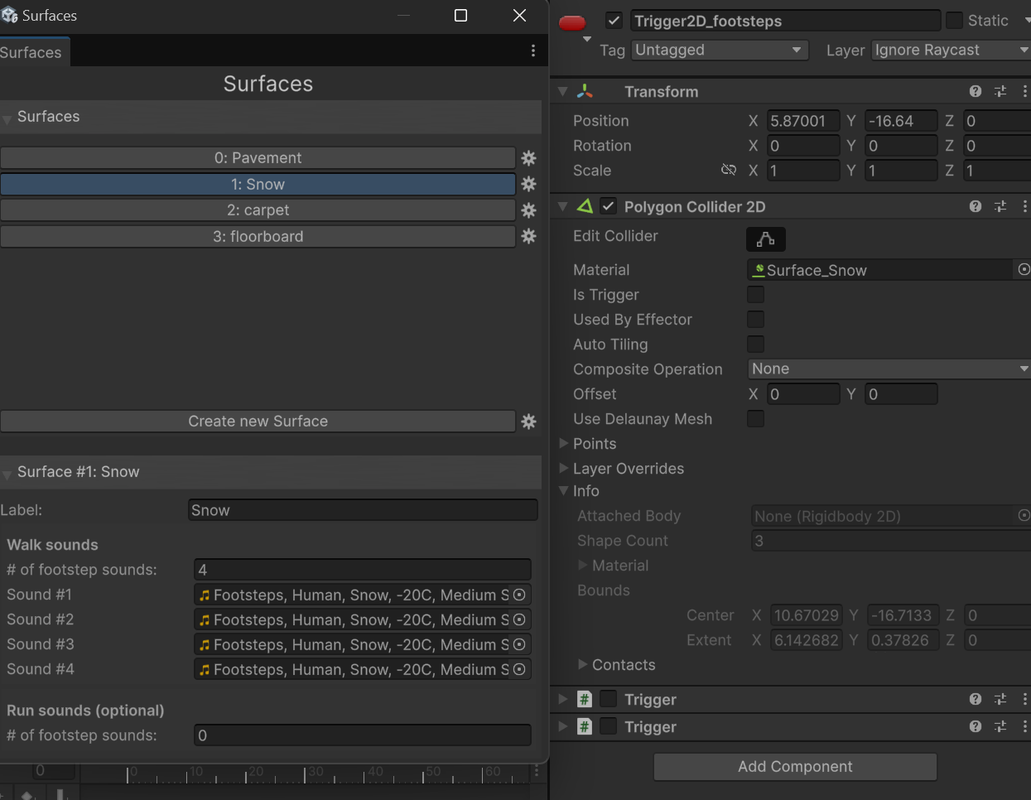Open the Tag dropdown showing Untagged
This screenshot has height=800, width=1031.
(718, 50)
